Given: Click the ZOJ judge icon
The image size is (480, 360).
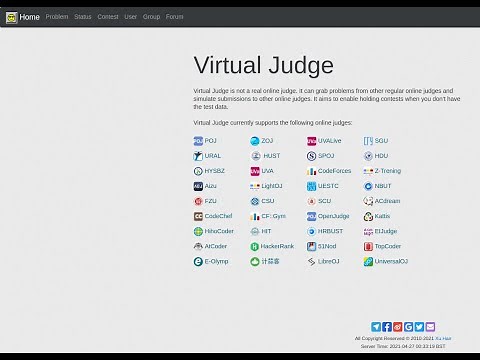Looking at the screenshot, I should [255, 141].
